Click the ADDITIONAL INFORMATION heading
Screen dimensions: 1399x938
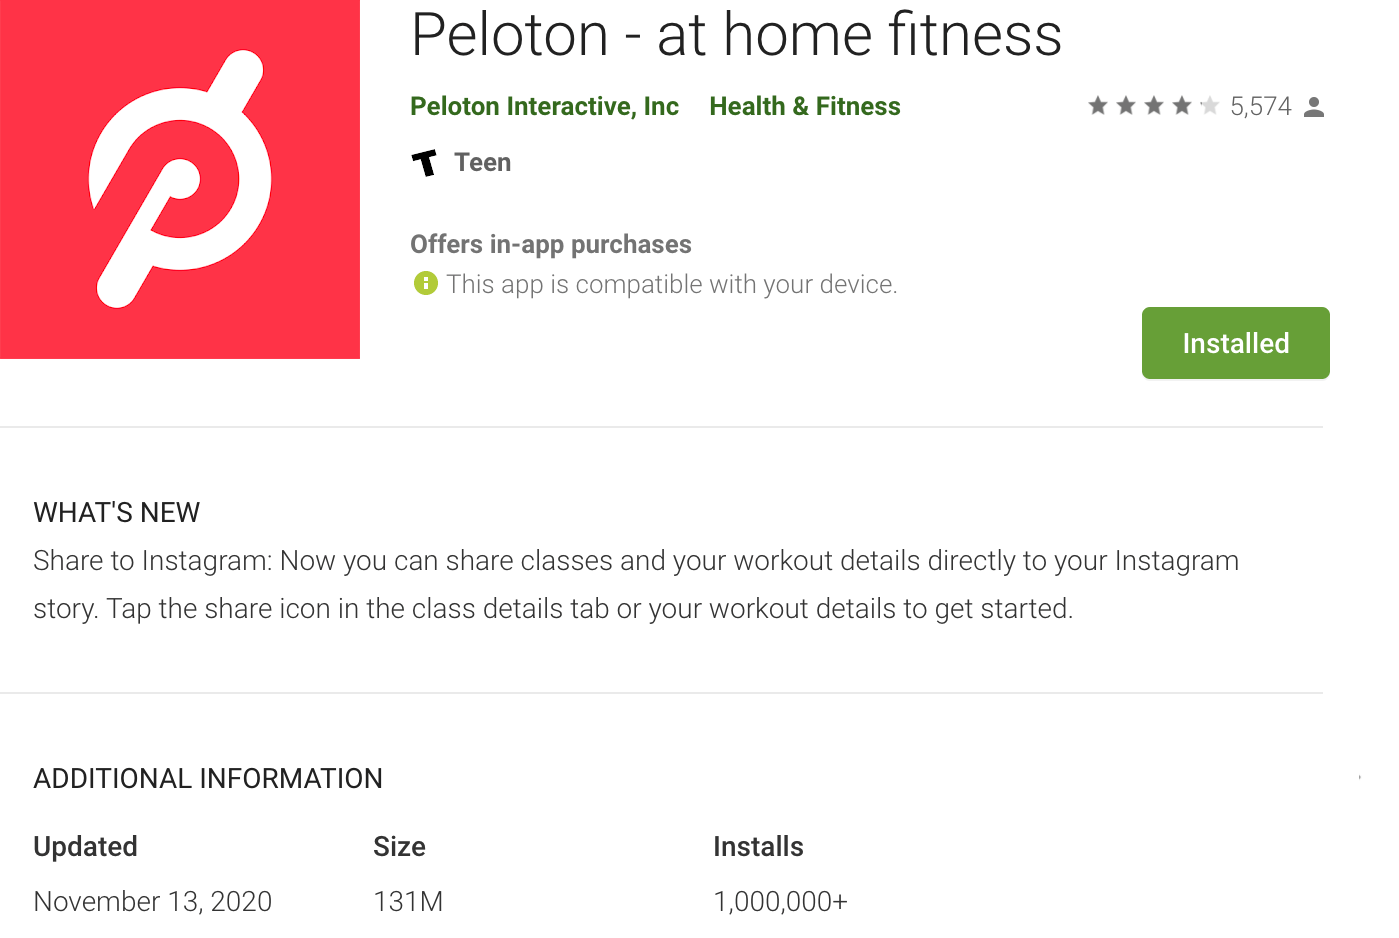(x=208, y=779)
